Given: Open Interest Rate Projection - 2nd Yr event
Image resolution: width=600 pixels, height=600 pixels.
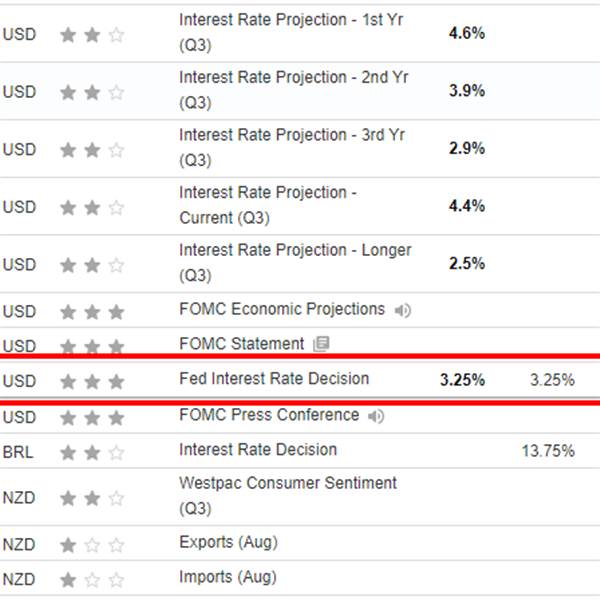Looking at the screenshot, I should tap(293, 90).
